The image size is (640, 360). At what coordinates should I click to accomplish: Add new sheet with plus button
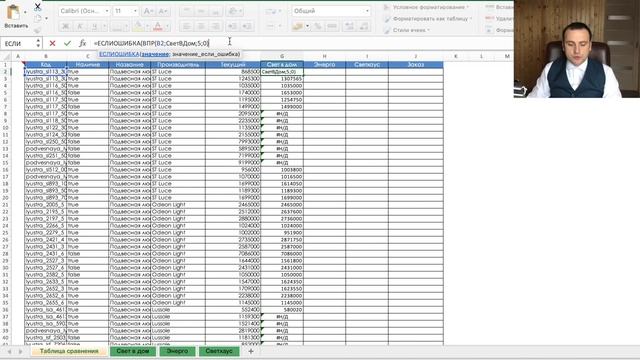(x=251, y=351)
